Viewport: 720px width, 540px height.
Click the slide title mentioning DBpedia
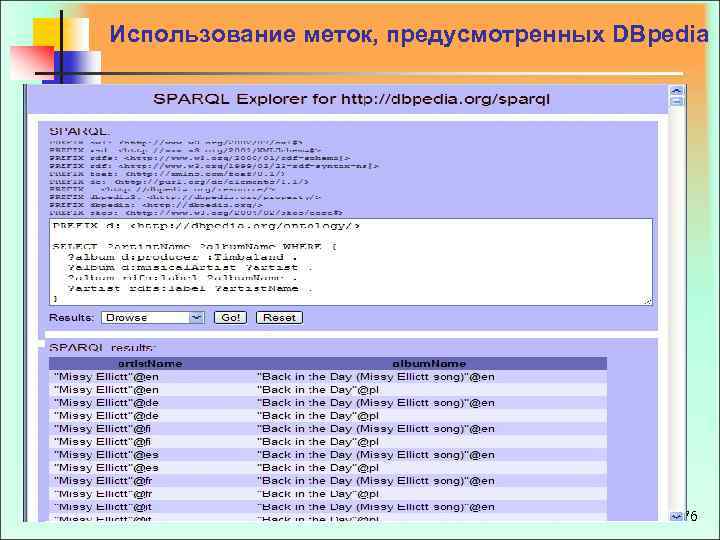(409, 34)
